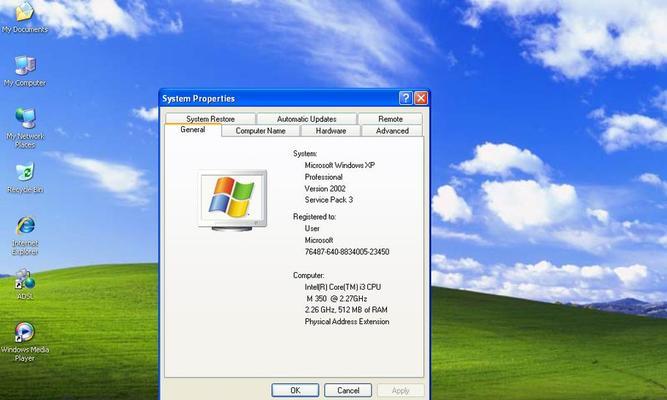Viewport: 667px width, 400px height.
Task: Click the greyed-out Apply button
Action: point(400,390)
